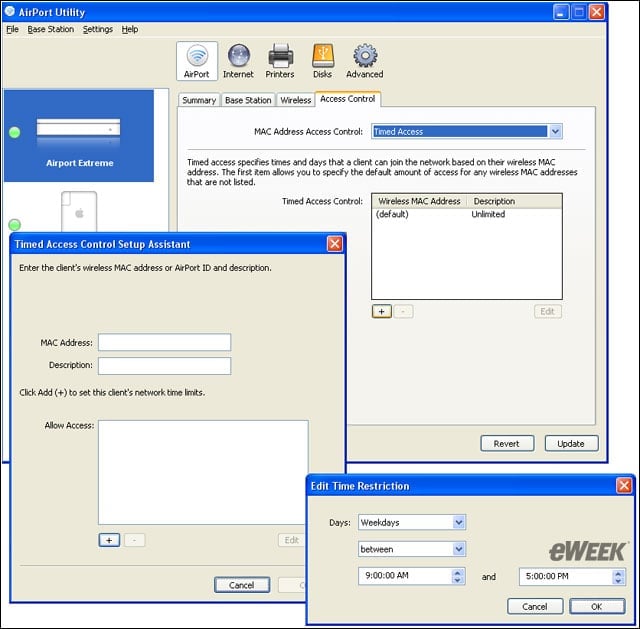Decrease the 5:00:00 PM end time

pyautogui.click(x=618, y=581)
